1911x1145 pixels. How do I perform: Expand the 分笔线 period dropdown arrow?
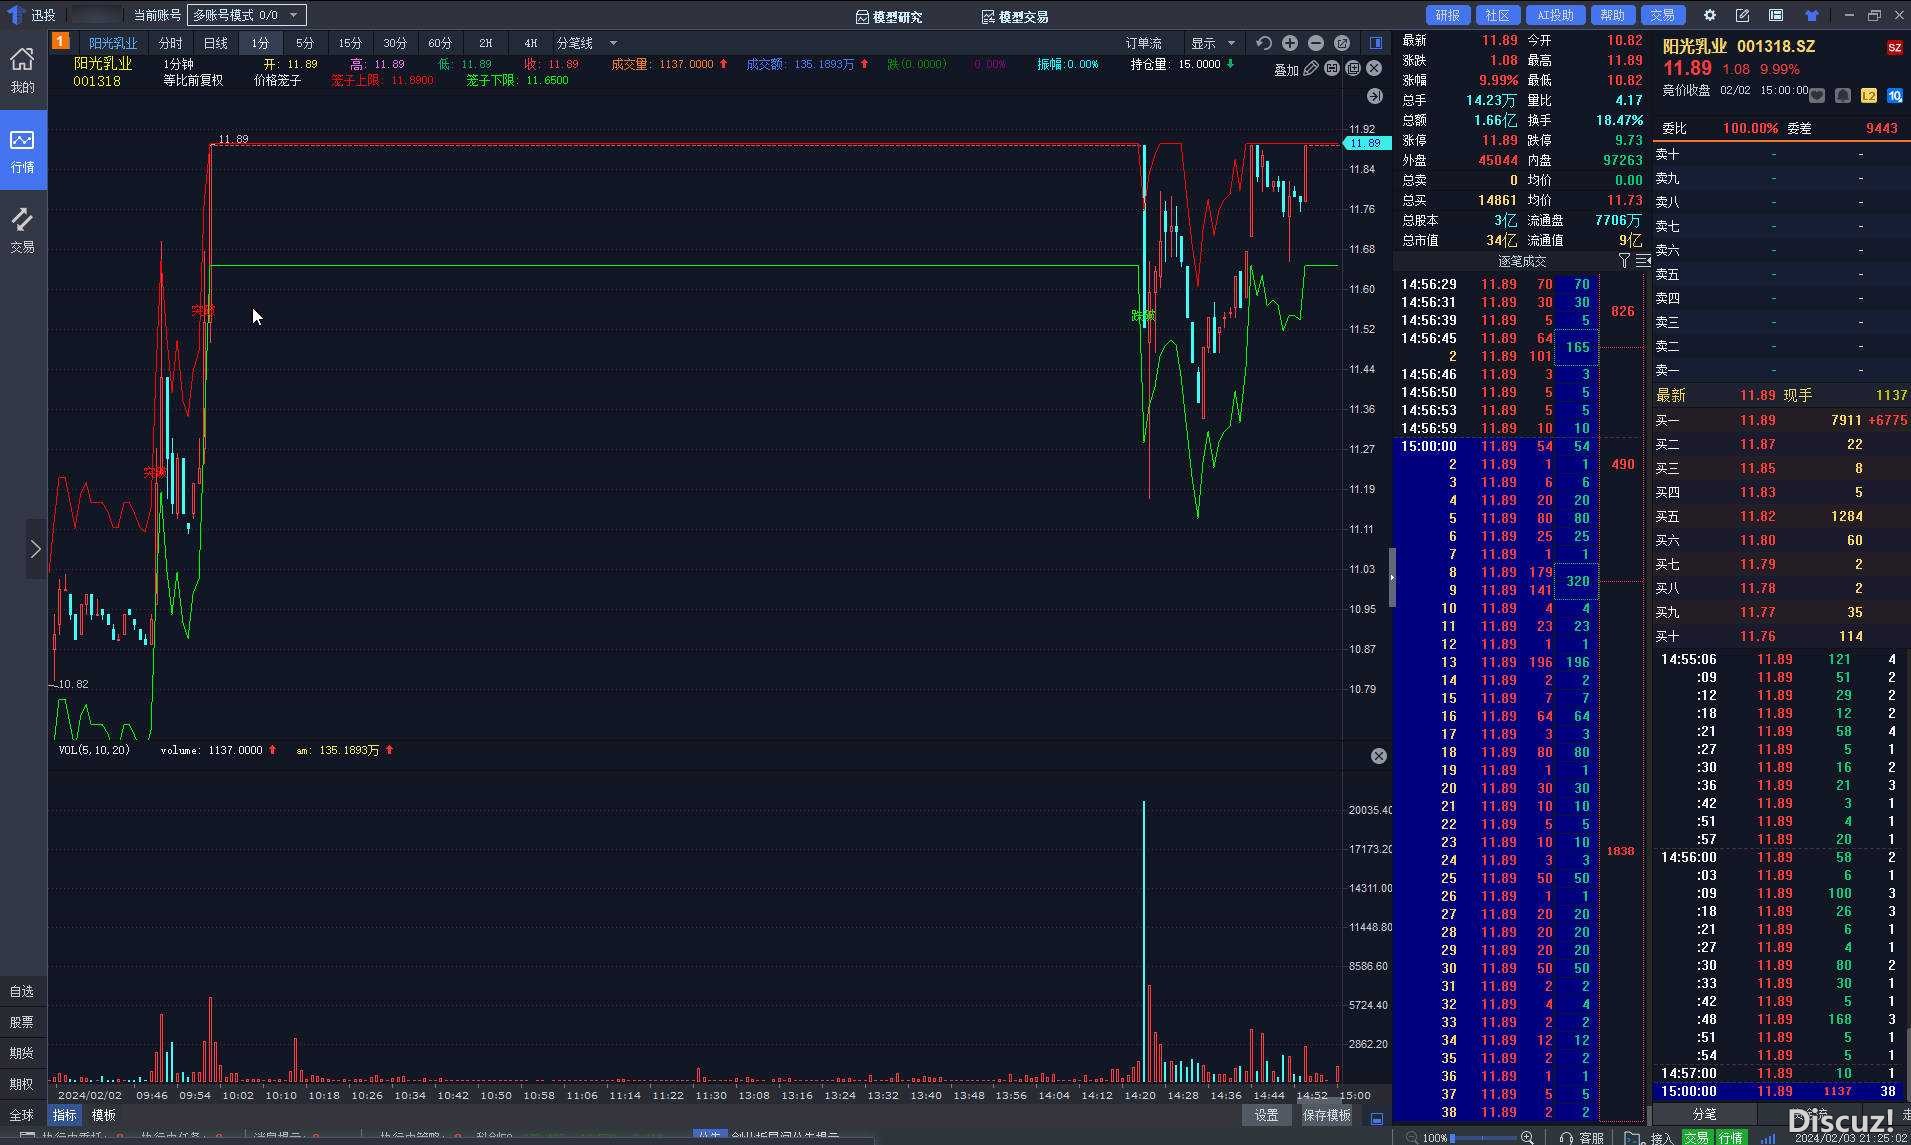coord(613,43)
